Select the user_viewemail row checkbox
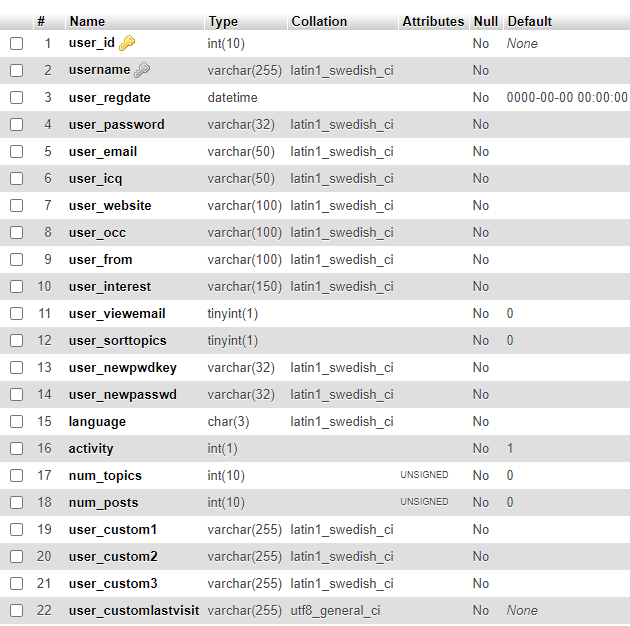Viewport: 630px width, 626px height. [x=16, y=313]
